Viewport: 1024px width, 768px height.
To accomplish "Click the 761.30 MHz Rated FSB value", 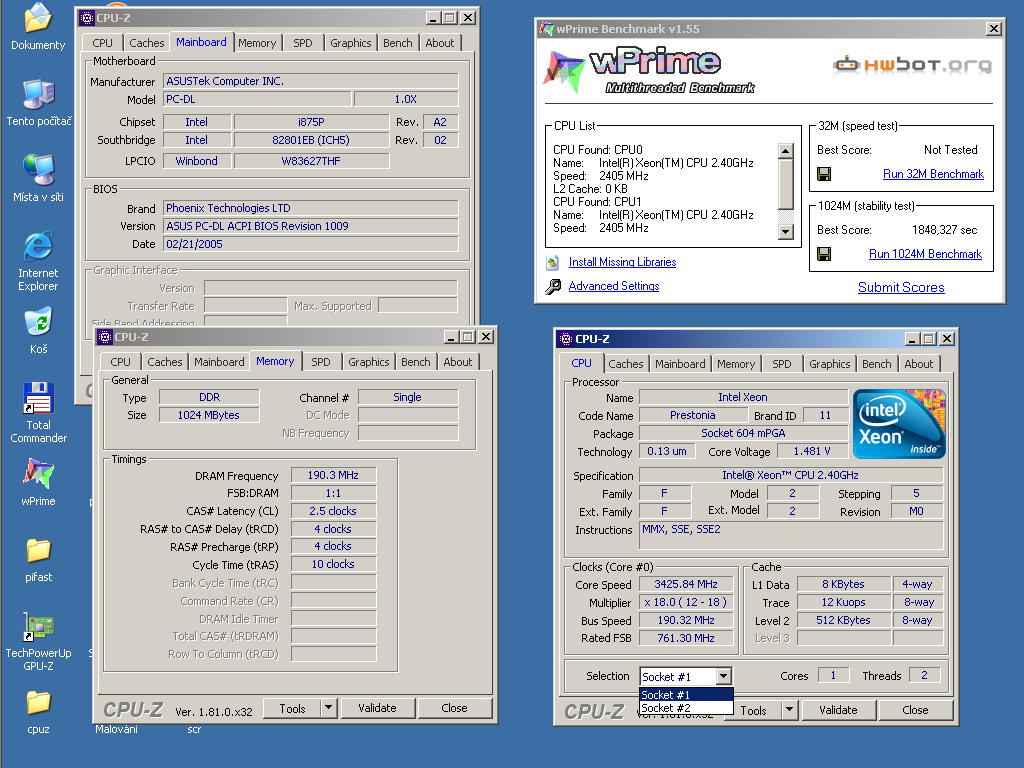I will point(686,639).
